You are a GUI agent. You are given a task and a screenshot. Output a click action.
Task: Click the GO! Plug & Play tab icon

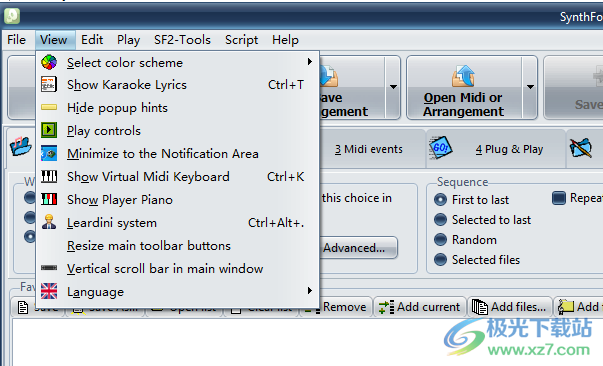pyautogui.click(x=440, y=147)
